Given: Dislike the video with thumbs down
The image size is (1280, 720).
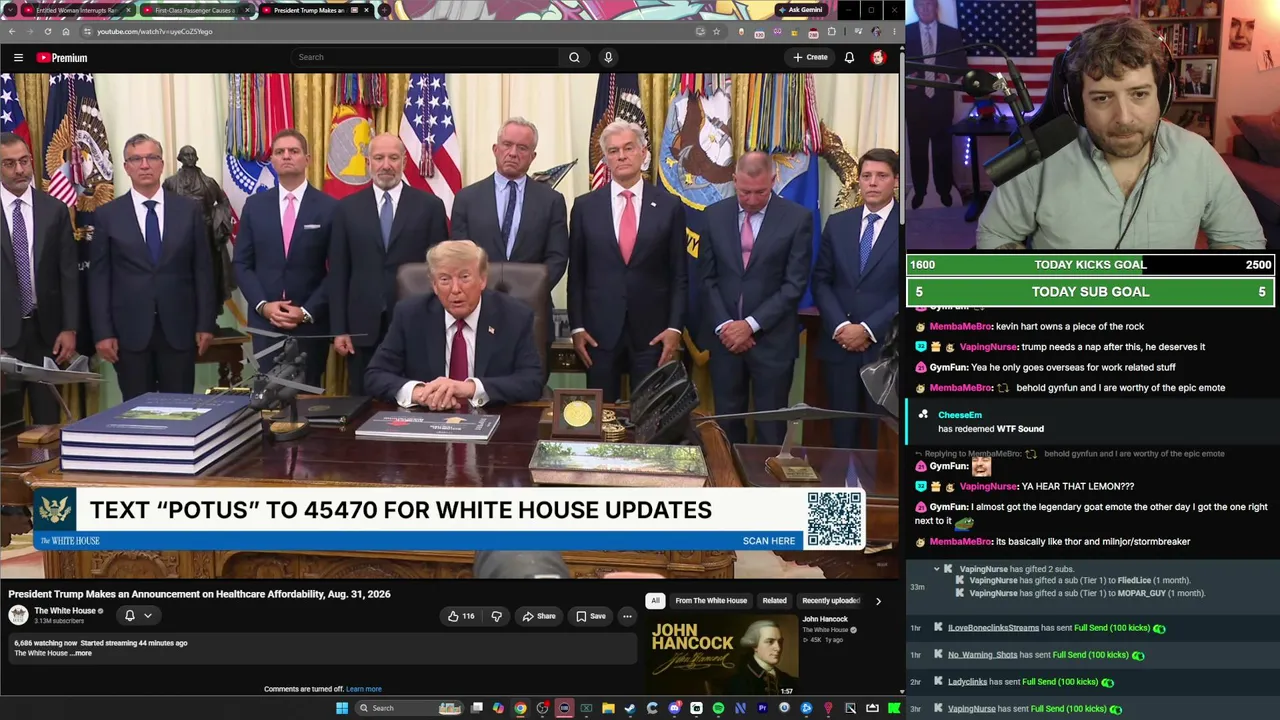Looking at the screenshot, I should [496, 616].
